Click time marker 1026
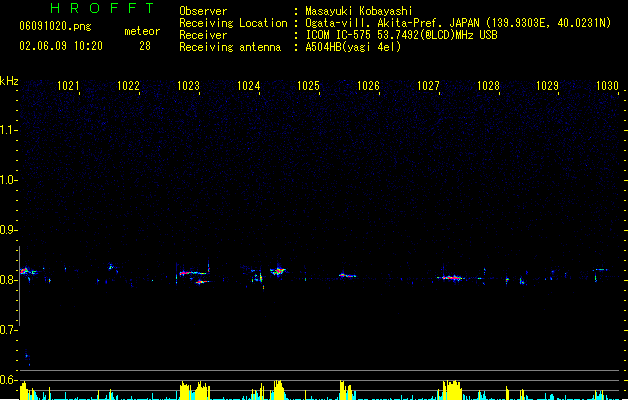629x400 pixels. click(x=368, y=86)
